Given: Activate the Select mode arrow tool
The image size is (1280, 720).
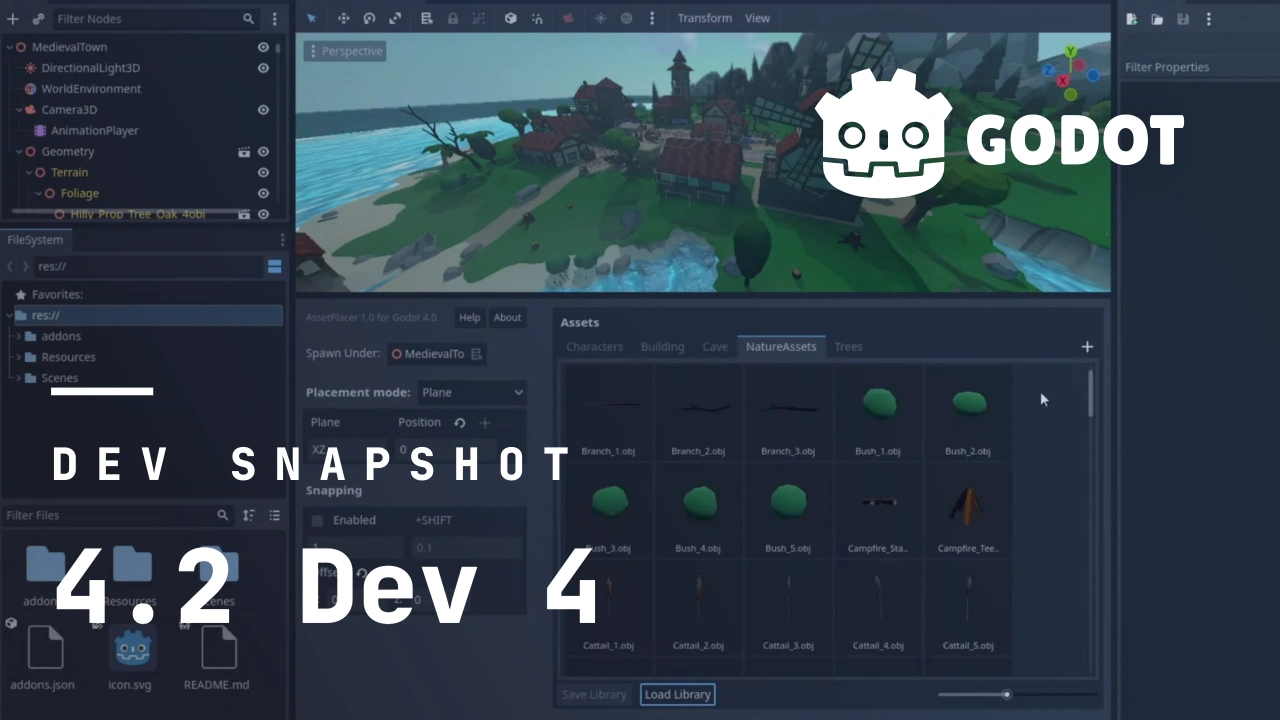Looking at the screenshot, I should 311,18.
